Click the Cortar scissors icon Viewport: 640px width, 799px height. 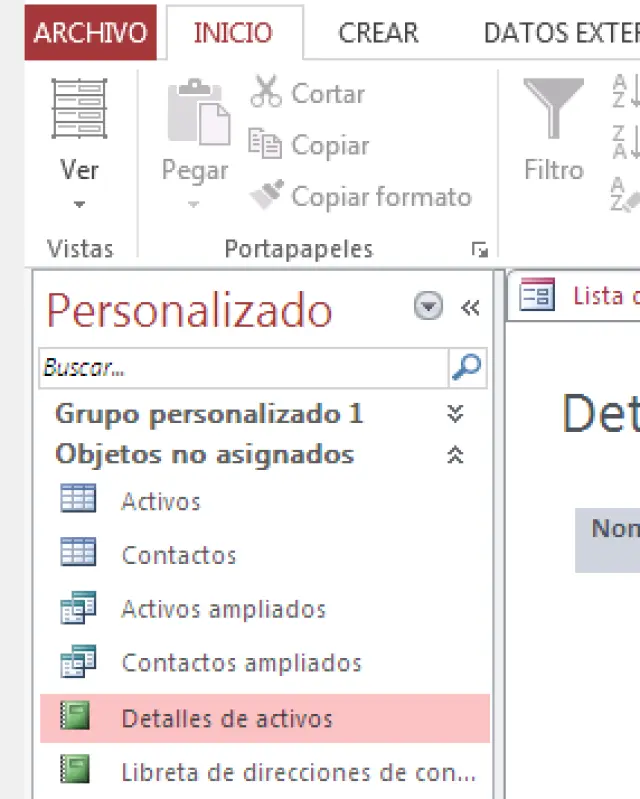[266, 92]
